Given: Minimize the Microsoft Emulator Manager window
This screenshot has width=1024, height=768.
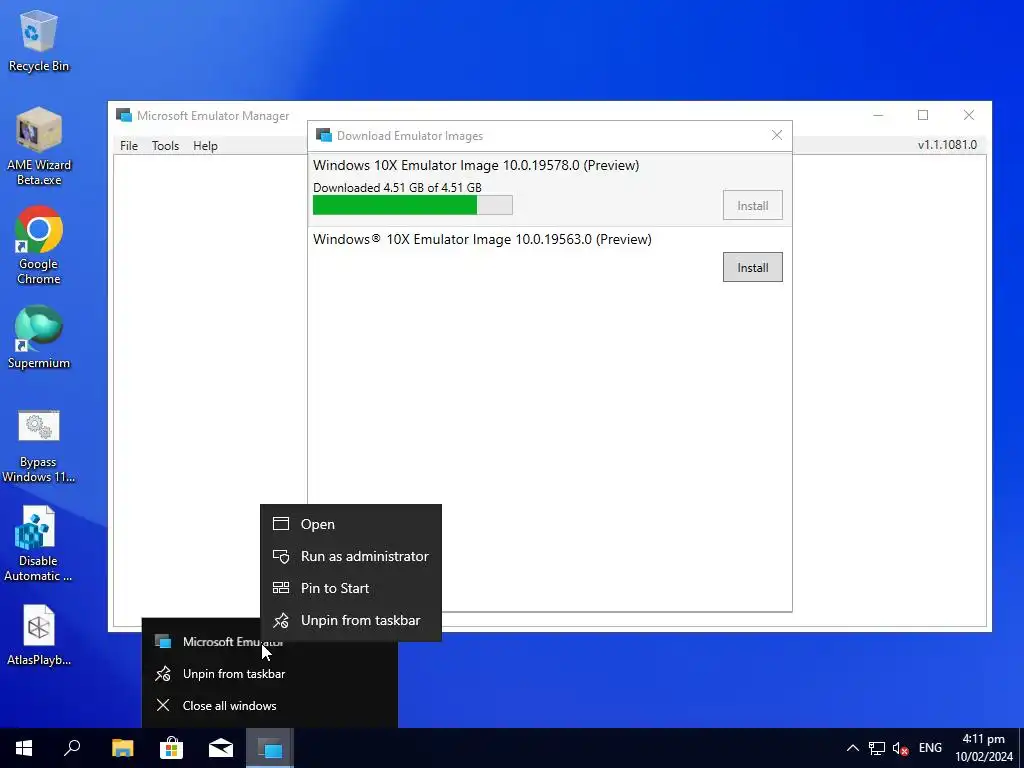Looking at the screenshot, I should (x=878, y=115).
